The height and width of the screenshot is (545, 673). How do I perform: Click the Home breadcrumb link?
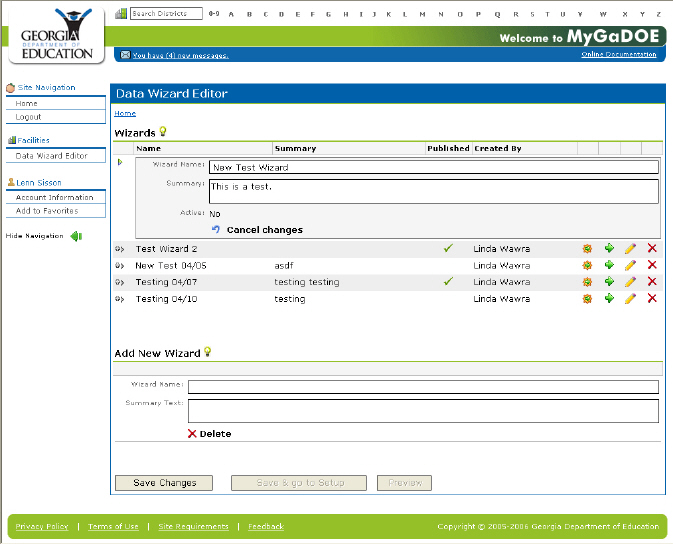(x=125, y=113)
